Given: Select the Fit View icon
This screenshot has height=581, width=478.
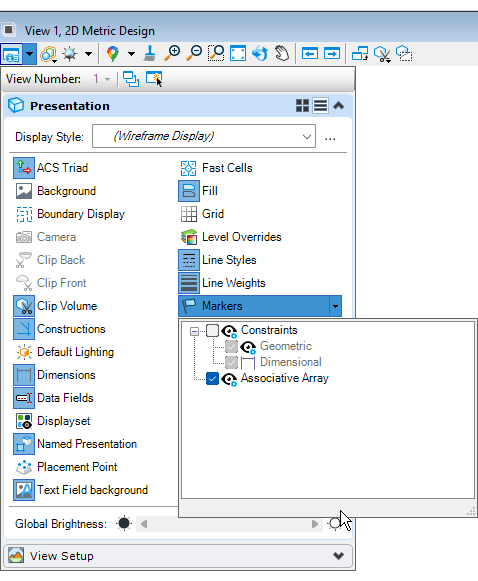Looking at the screenshot, I should coord(238,53).
